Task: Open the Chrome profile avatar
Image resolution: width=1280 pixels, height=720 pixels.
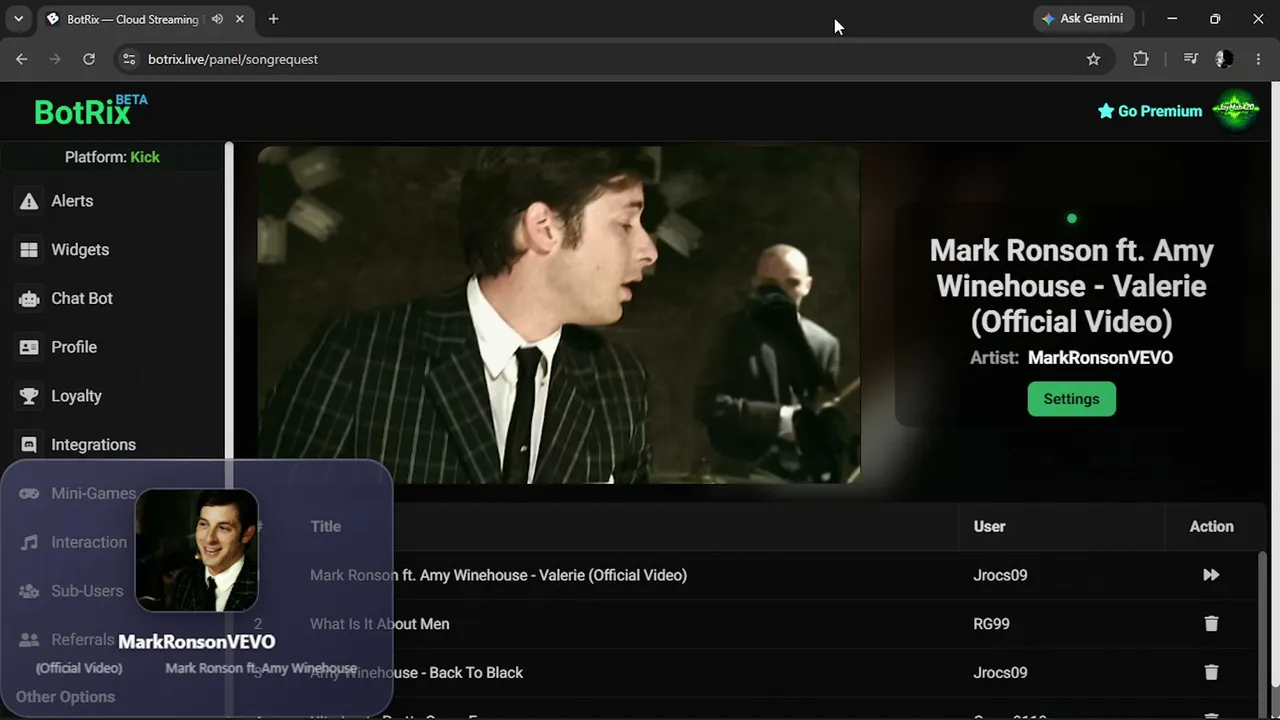Action: [1224, 59]
